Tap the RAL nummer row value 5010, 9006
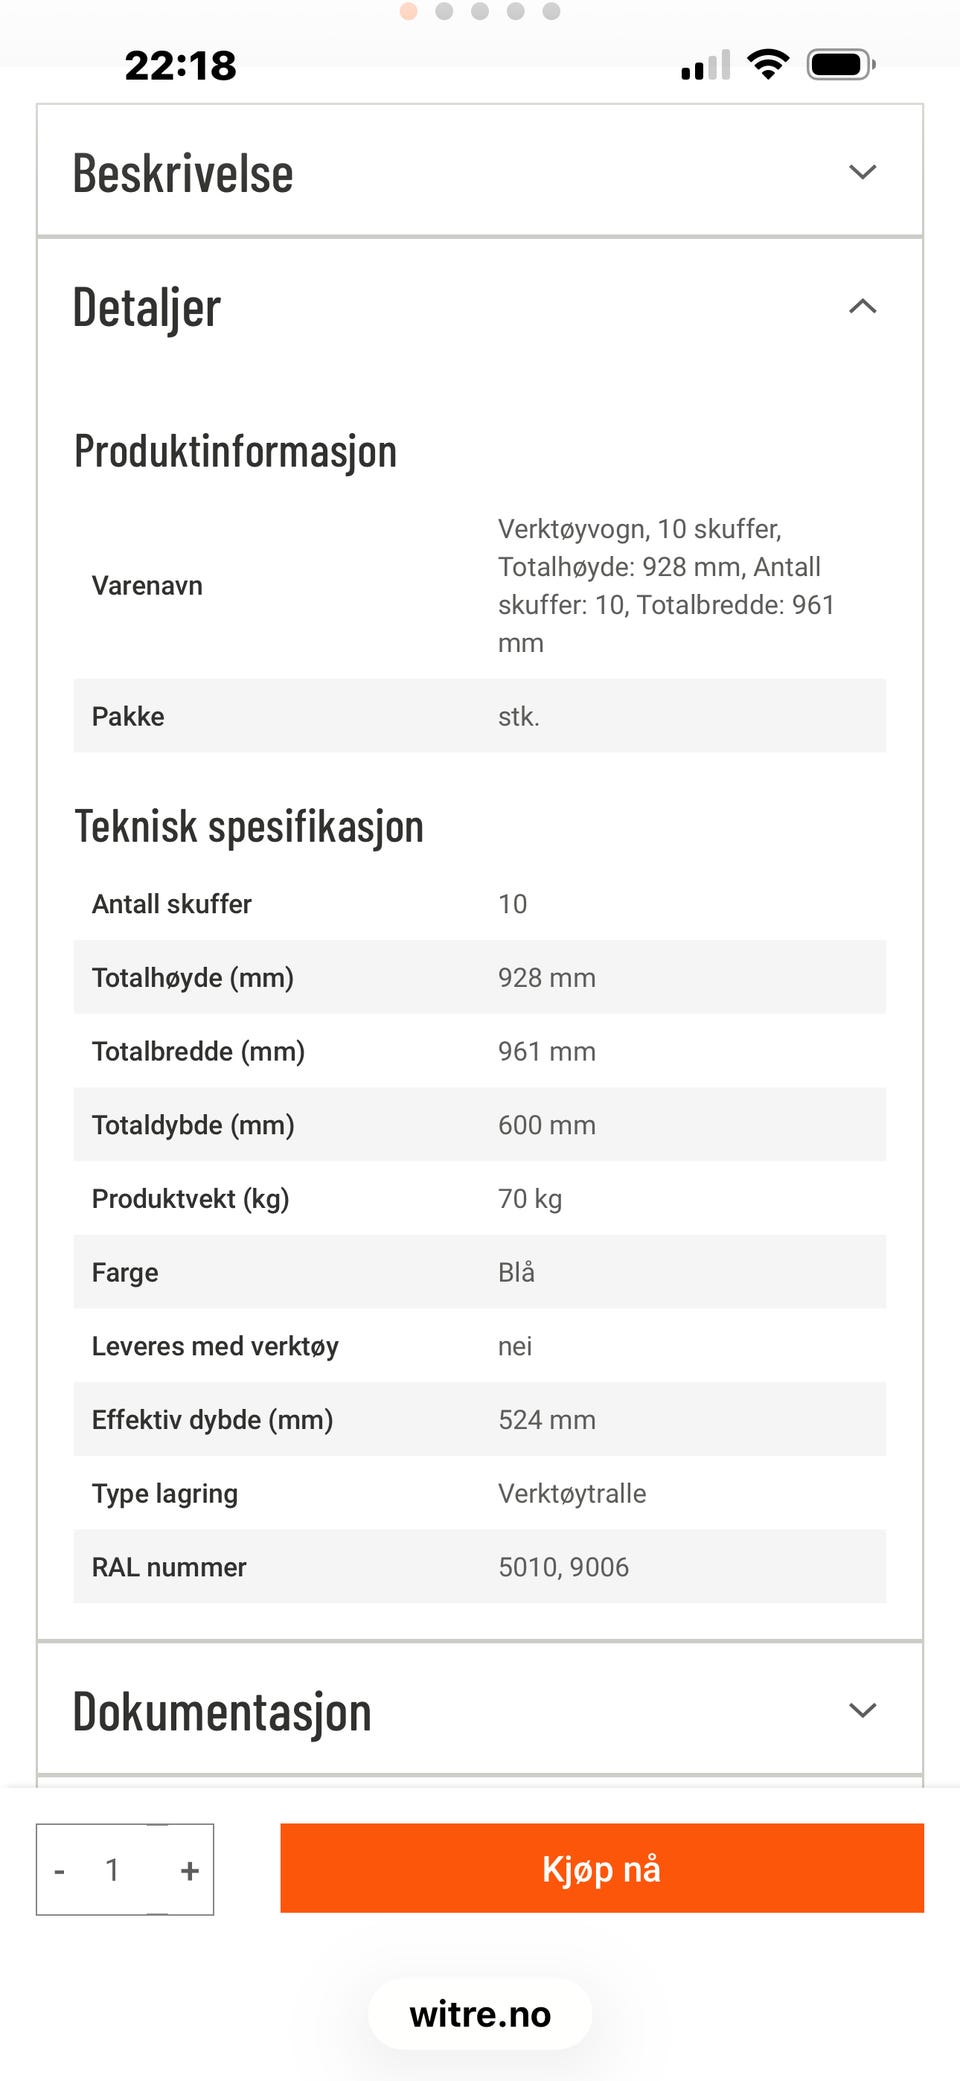 pyautogui.click(x=564, y=1567)
